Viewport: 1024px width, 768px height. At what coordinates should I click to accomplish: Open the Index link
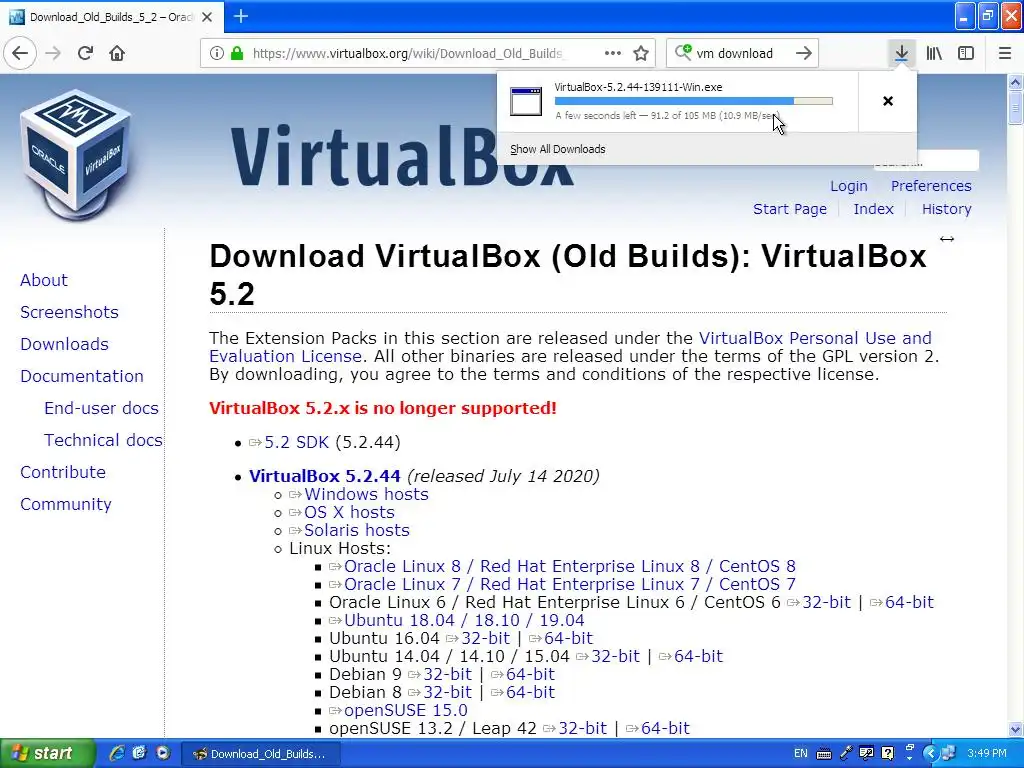click(x=873, y=209)
